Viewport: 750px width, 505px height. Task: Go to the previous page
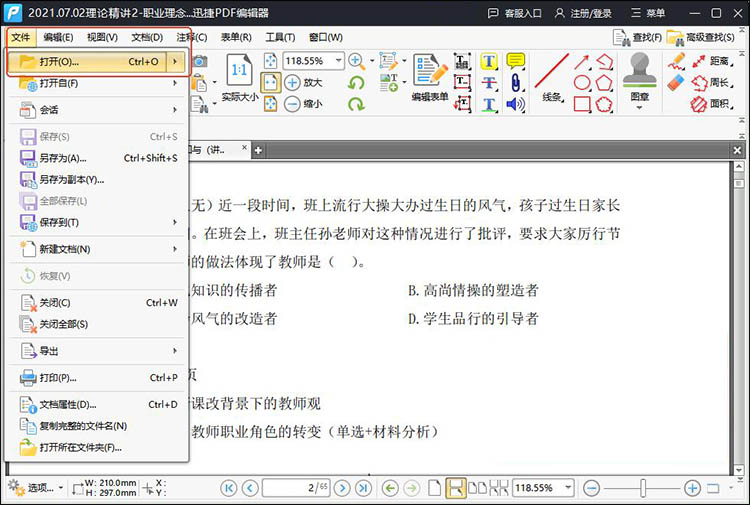pyautogui.click(x=250, y=488)
